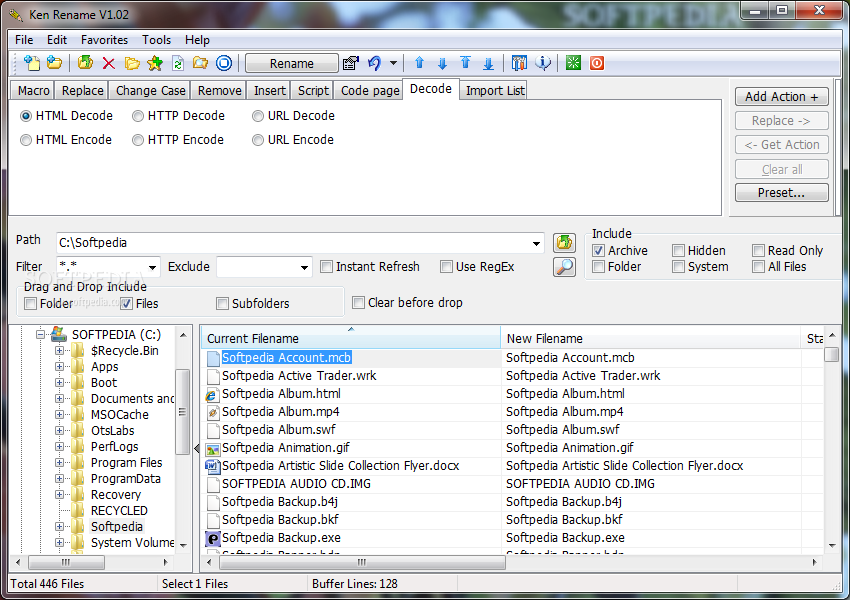Screen dimensions: 850x600
Task: Open the Favorites menu
Action: point(104,40)
